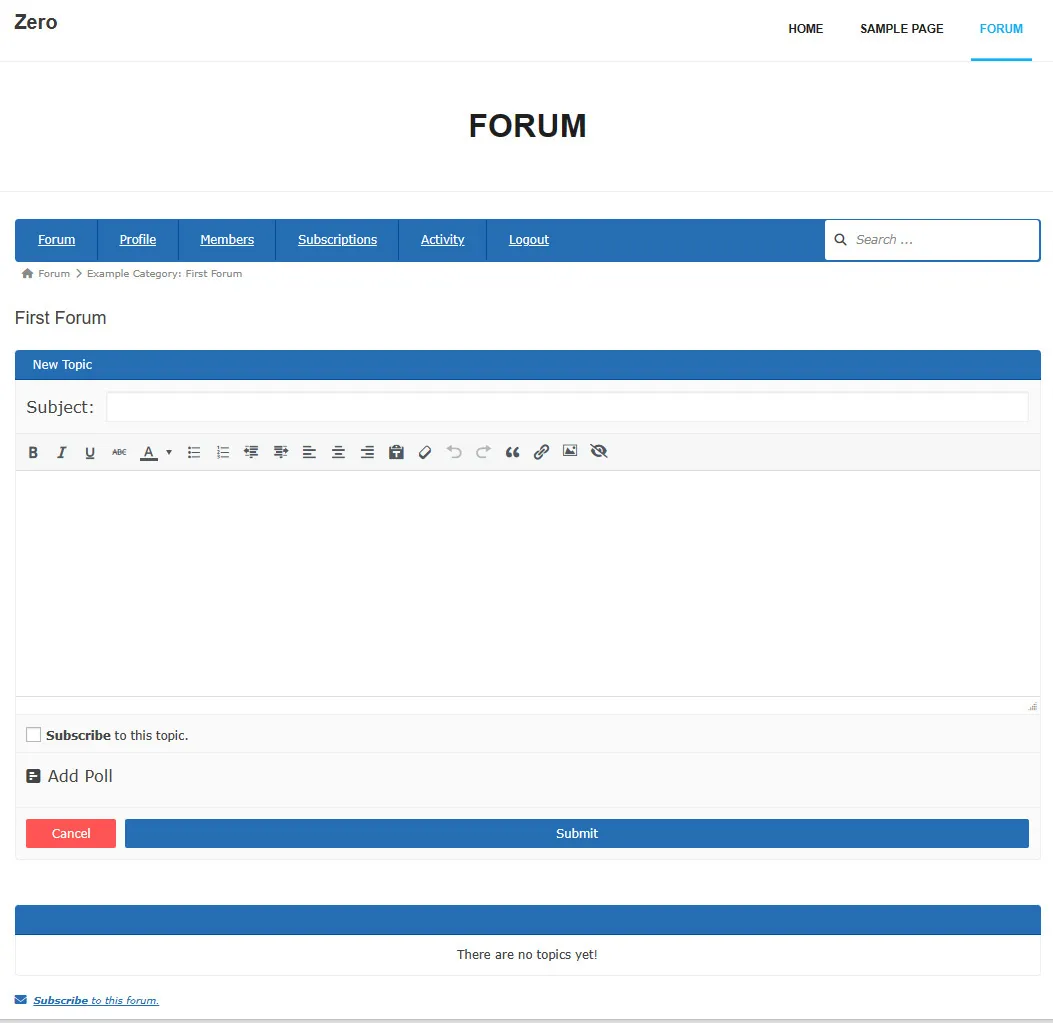Click the red Cancel button
Image resolution: width=1053 pixels, height=1023 pixels.
pos(71,833)
